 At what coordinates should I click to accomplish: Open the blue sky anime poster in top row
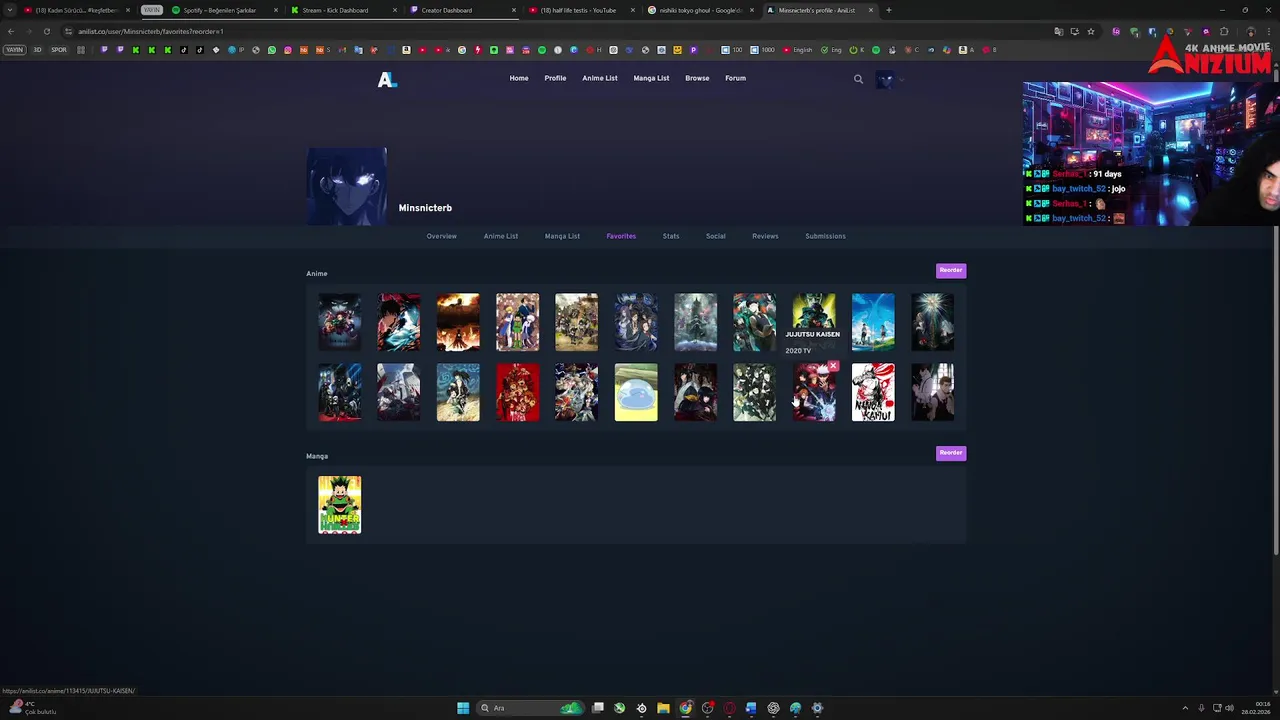pyautogui.click(x=873, y=322)
